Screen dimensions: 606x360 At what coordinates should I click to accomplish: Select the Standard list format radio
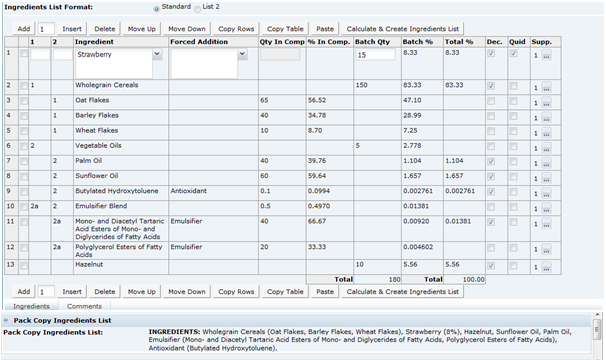click(157, 9)
